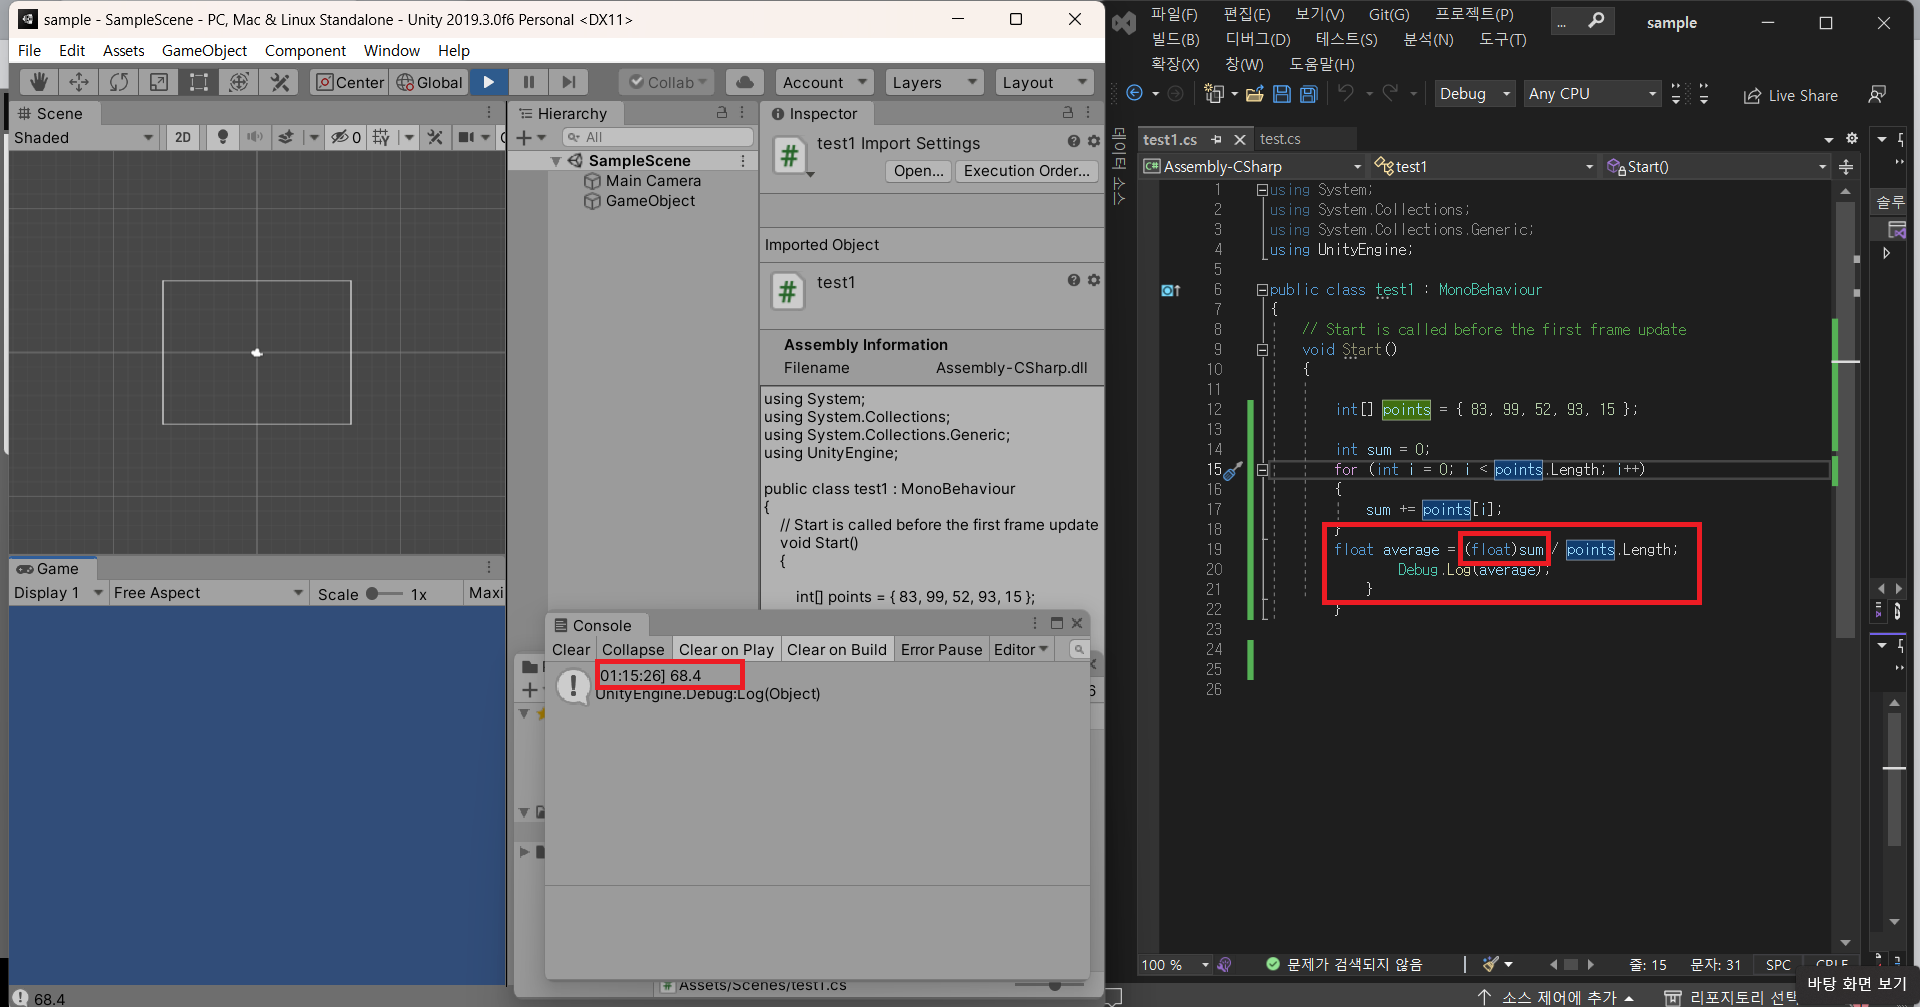Open the Shaded draw mode dropdown
1920x1007 pixels.
coord(84,137)
